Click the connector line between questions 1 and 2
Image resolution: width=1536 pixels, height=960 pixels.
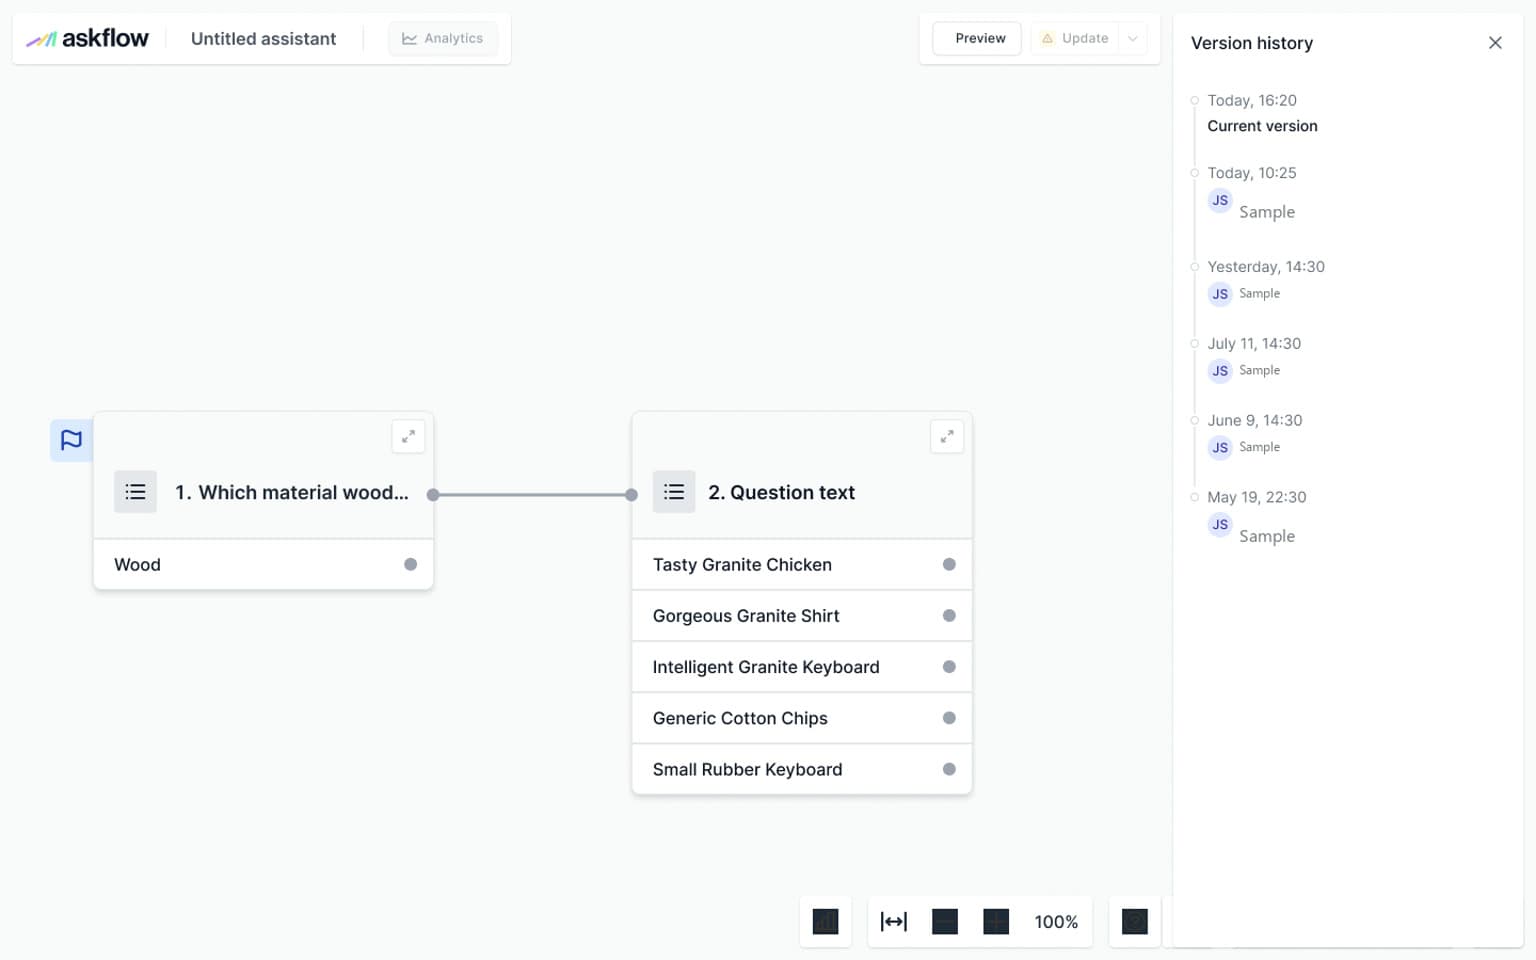point(532,494)
